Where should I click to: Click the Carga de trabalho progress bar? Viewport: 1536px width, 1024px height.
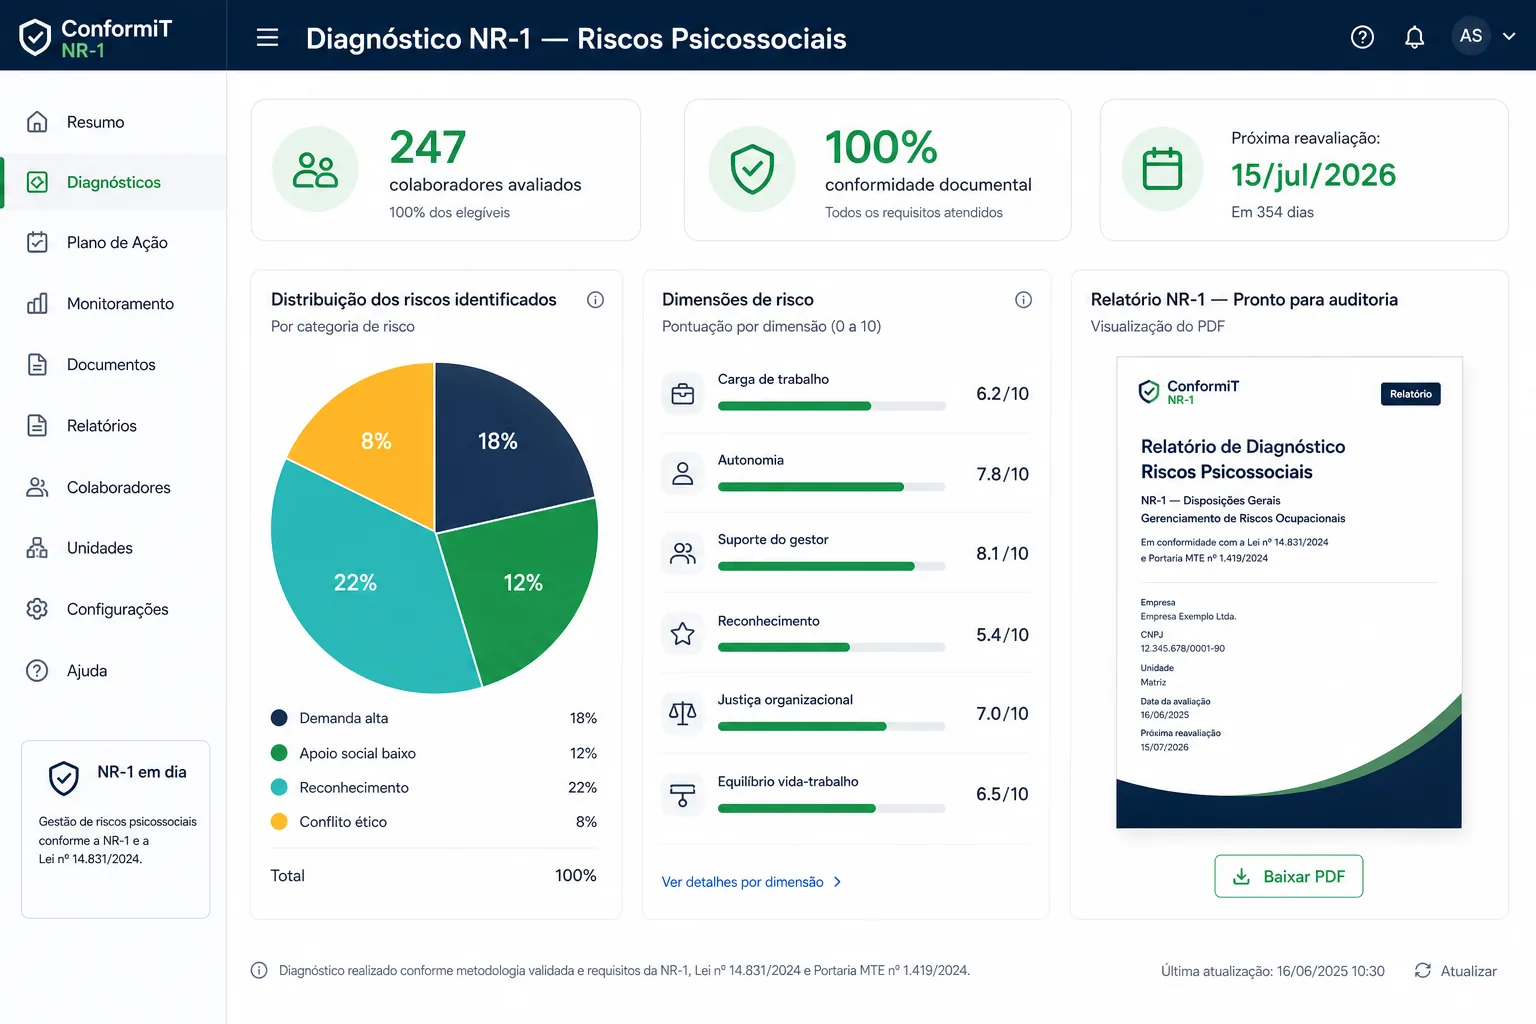click(832, 406)
